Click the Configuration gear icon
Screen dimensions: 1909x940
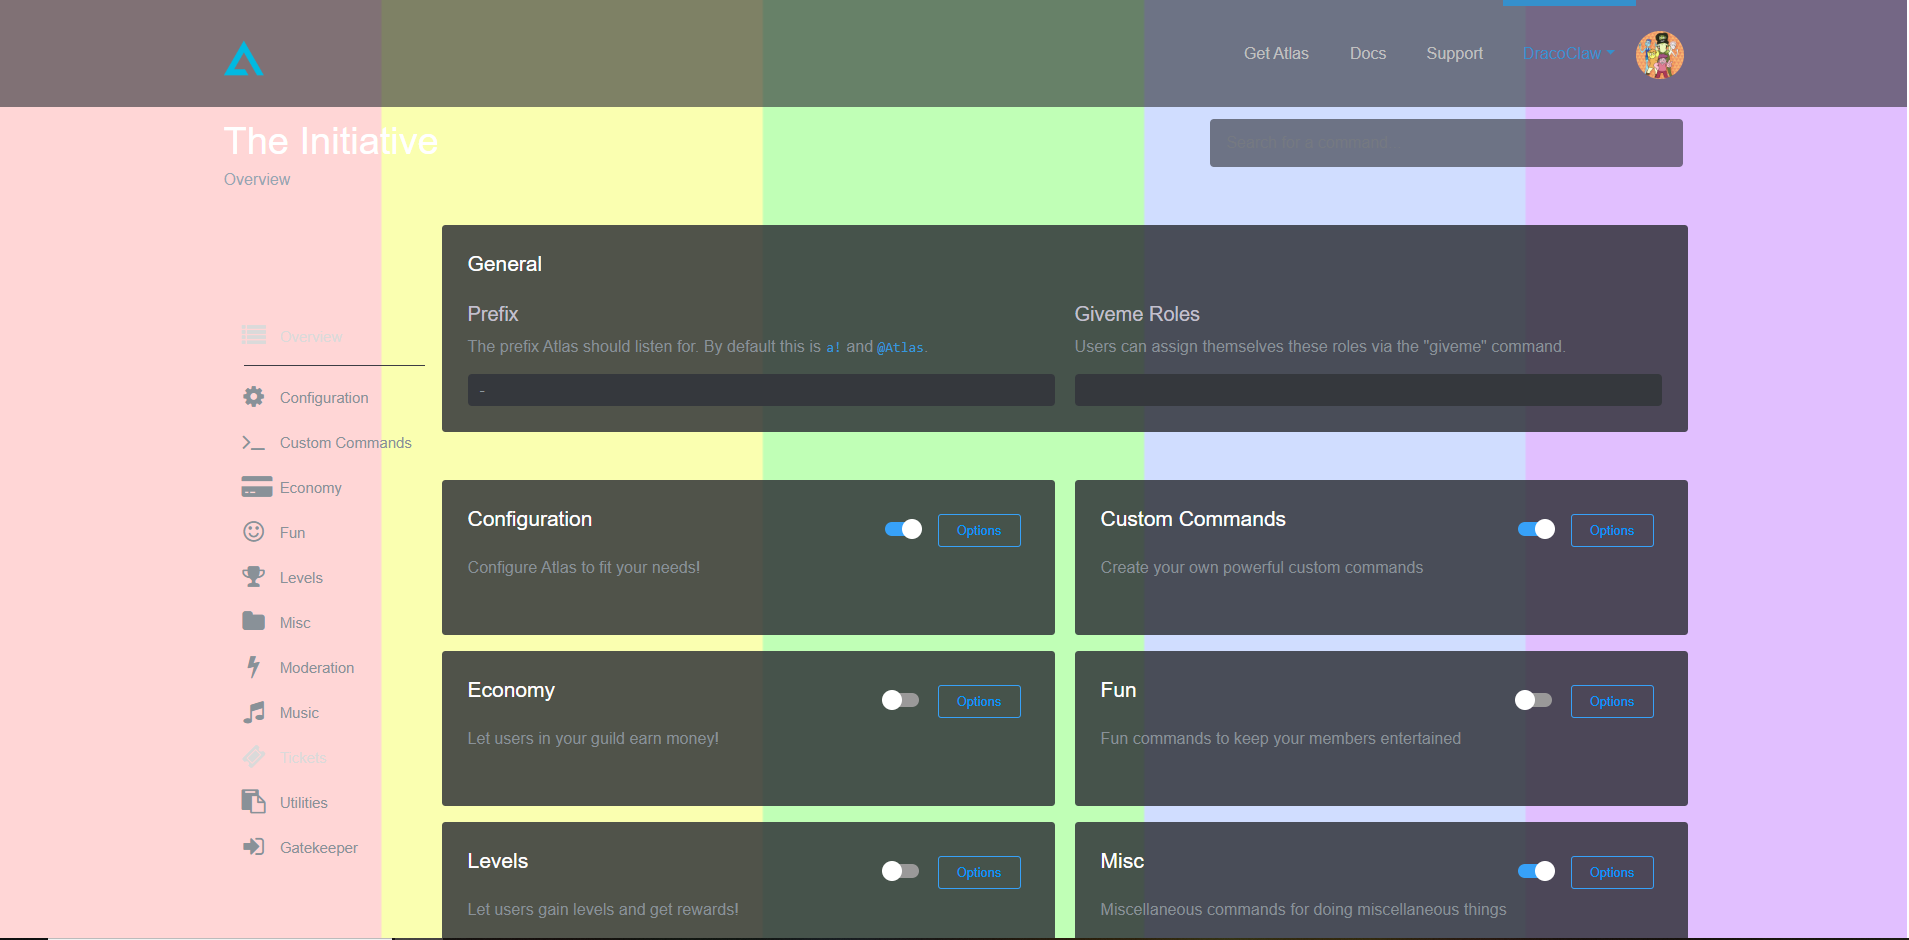(x=254, y=397)
